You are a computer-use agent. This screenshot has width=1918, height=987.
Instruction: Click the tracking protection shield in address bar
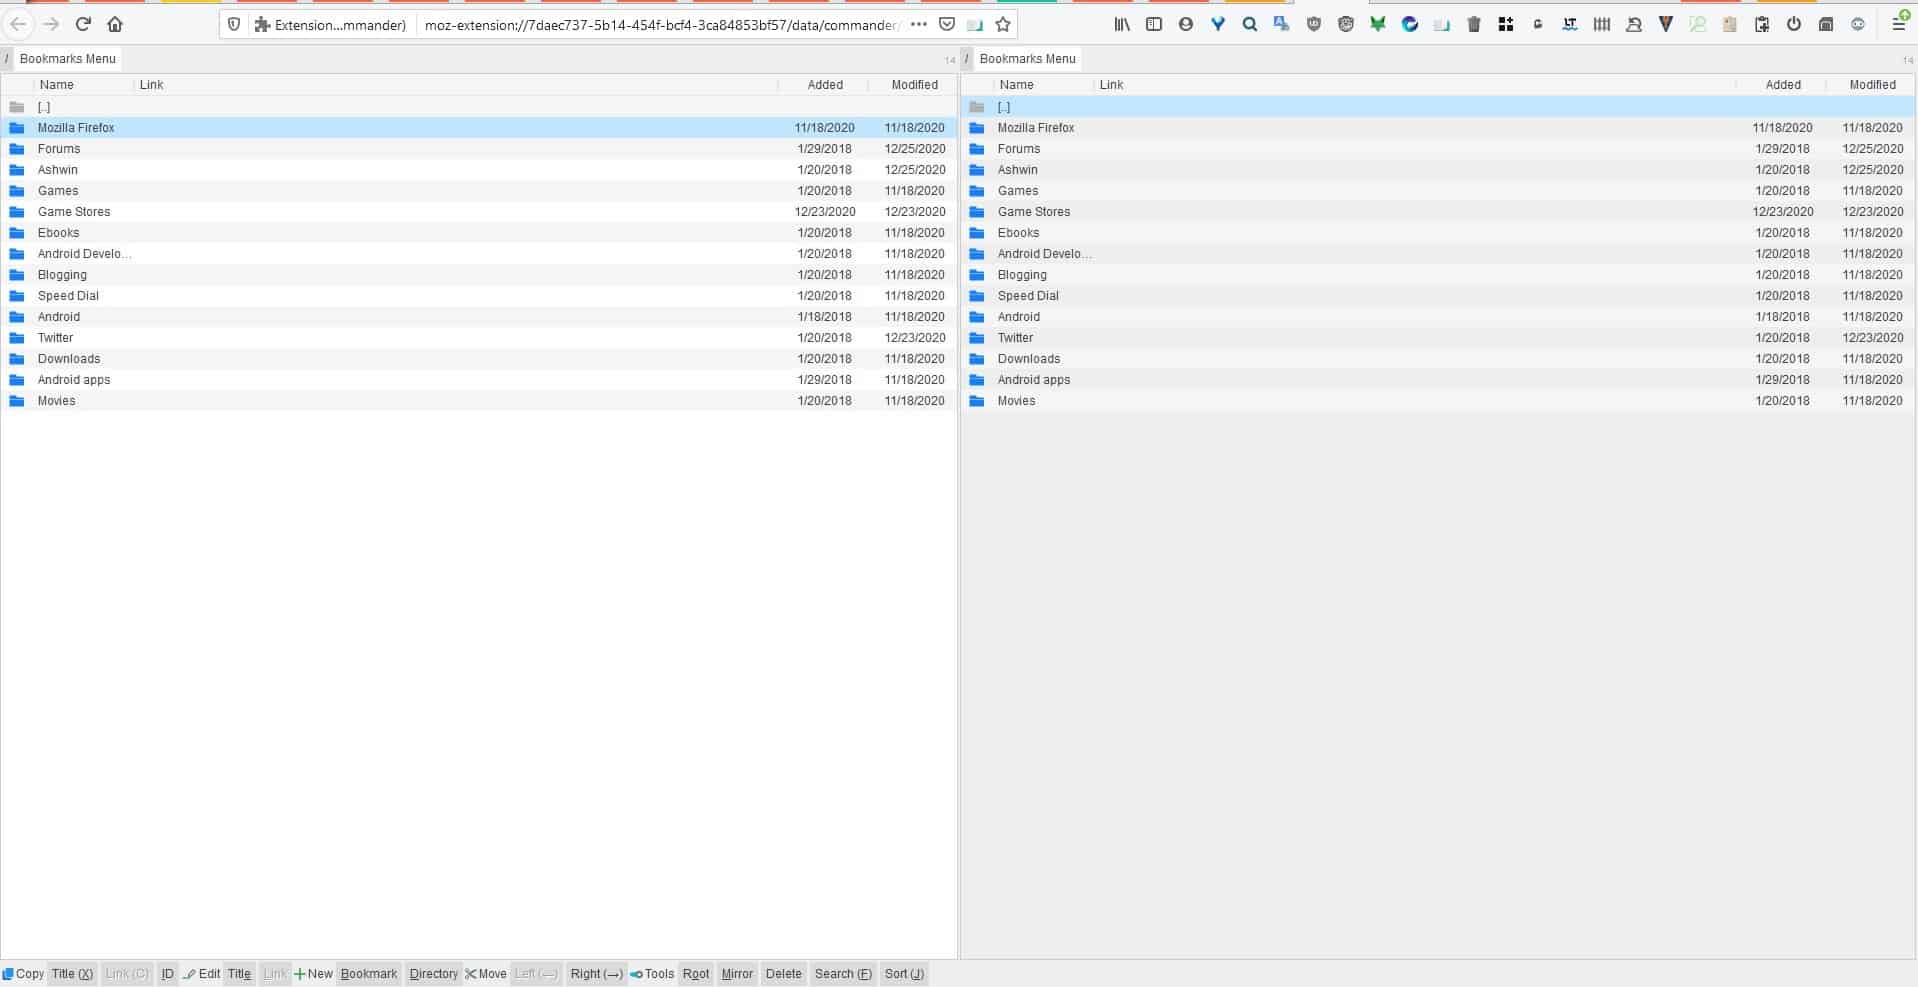coord(232,23)
